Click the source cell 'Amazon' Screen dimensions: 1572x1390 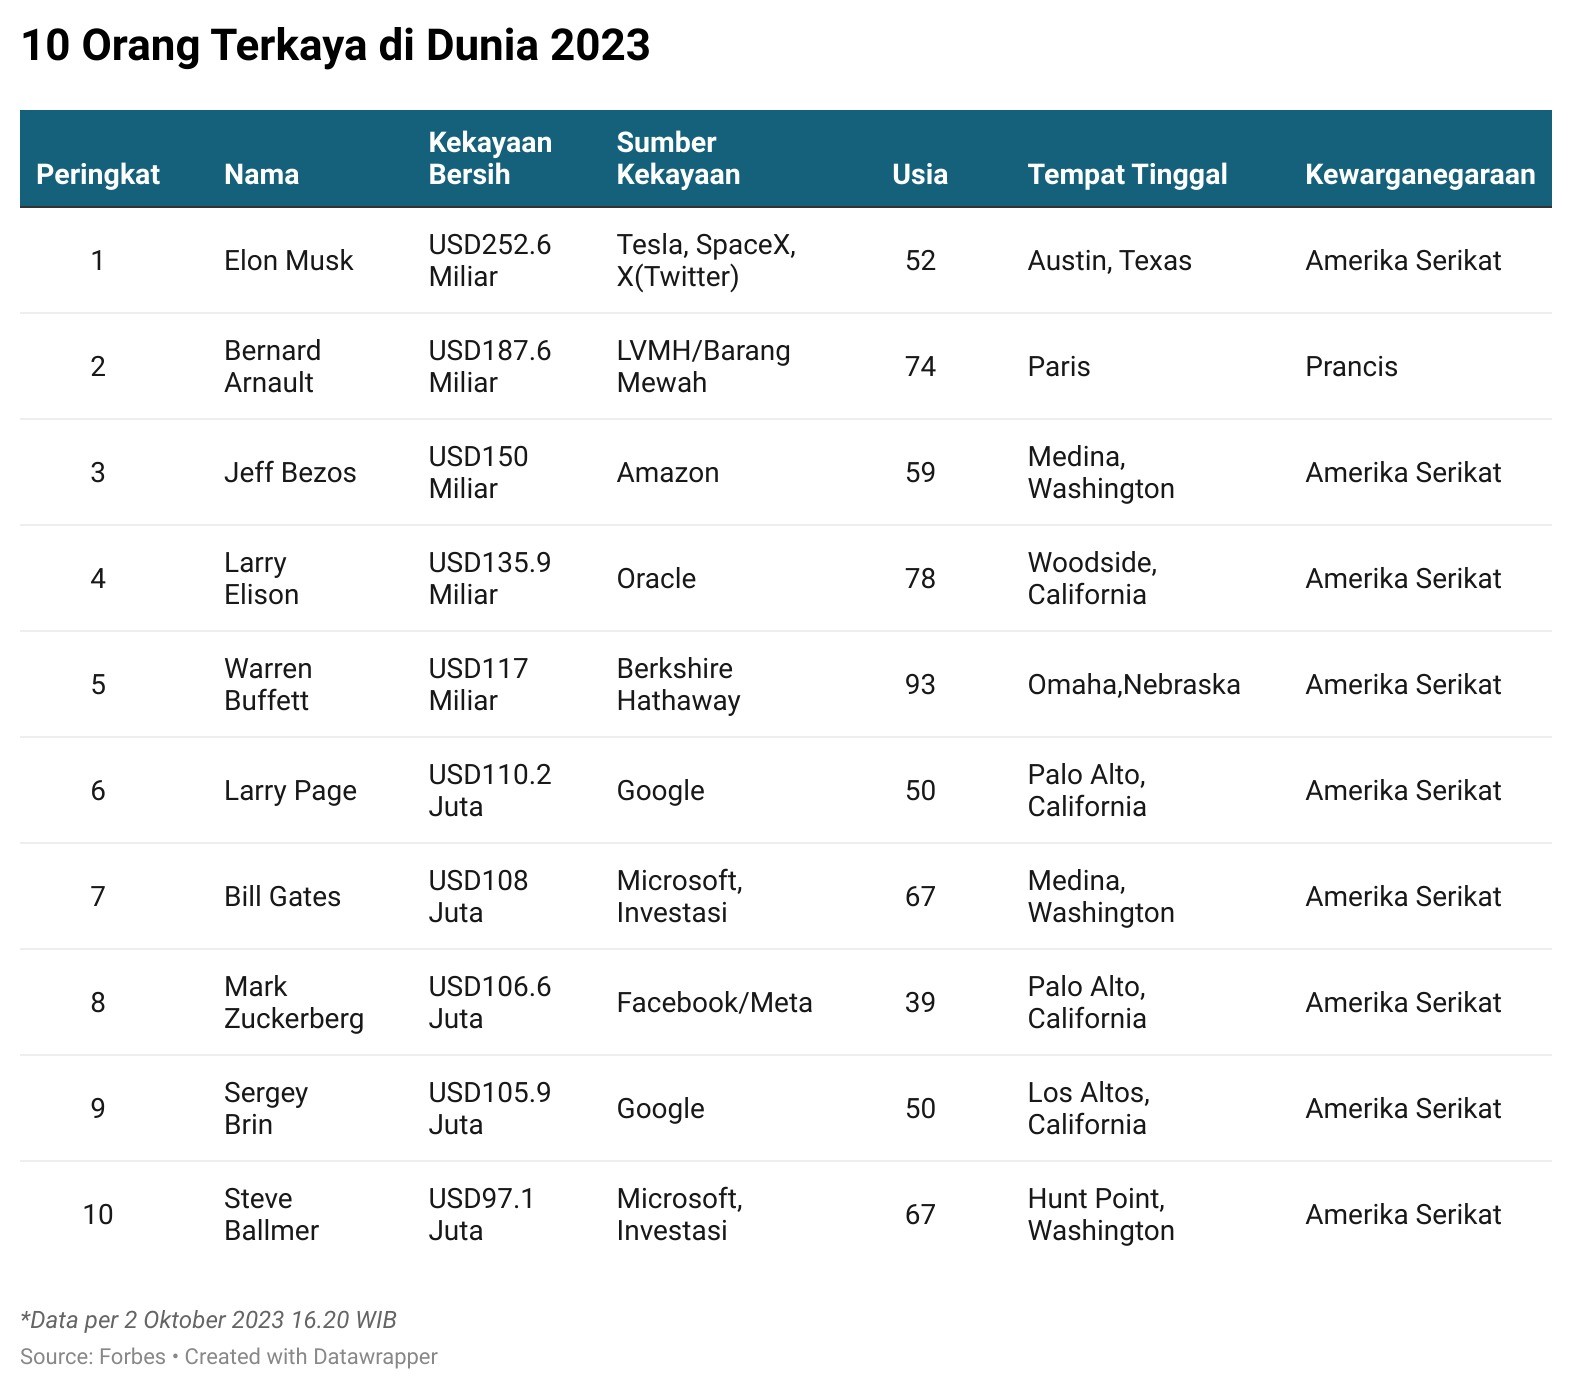pyautogui.click(x=667, y=473)
